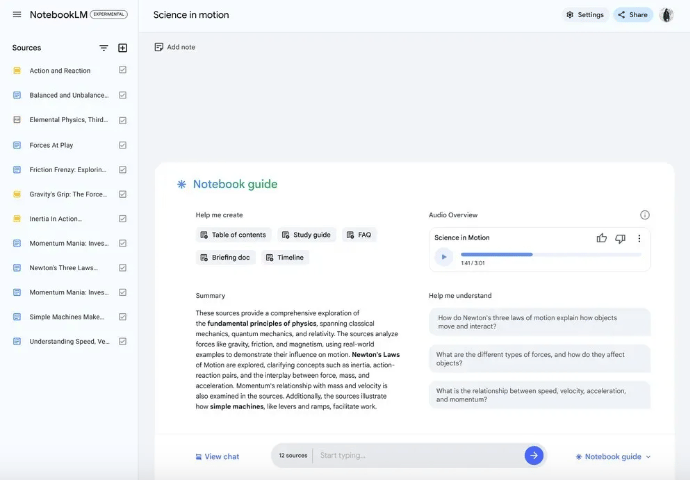
Task: Click the Science in motion notebook title
Action: [191, 15]
